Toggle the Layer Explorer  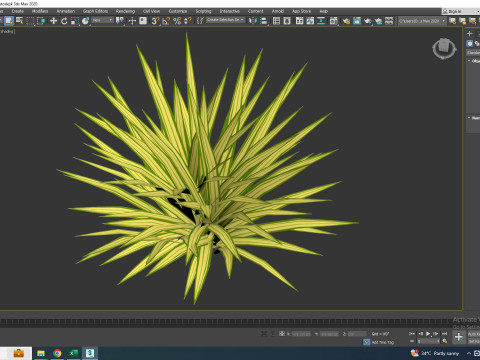287,21
